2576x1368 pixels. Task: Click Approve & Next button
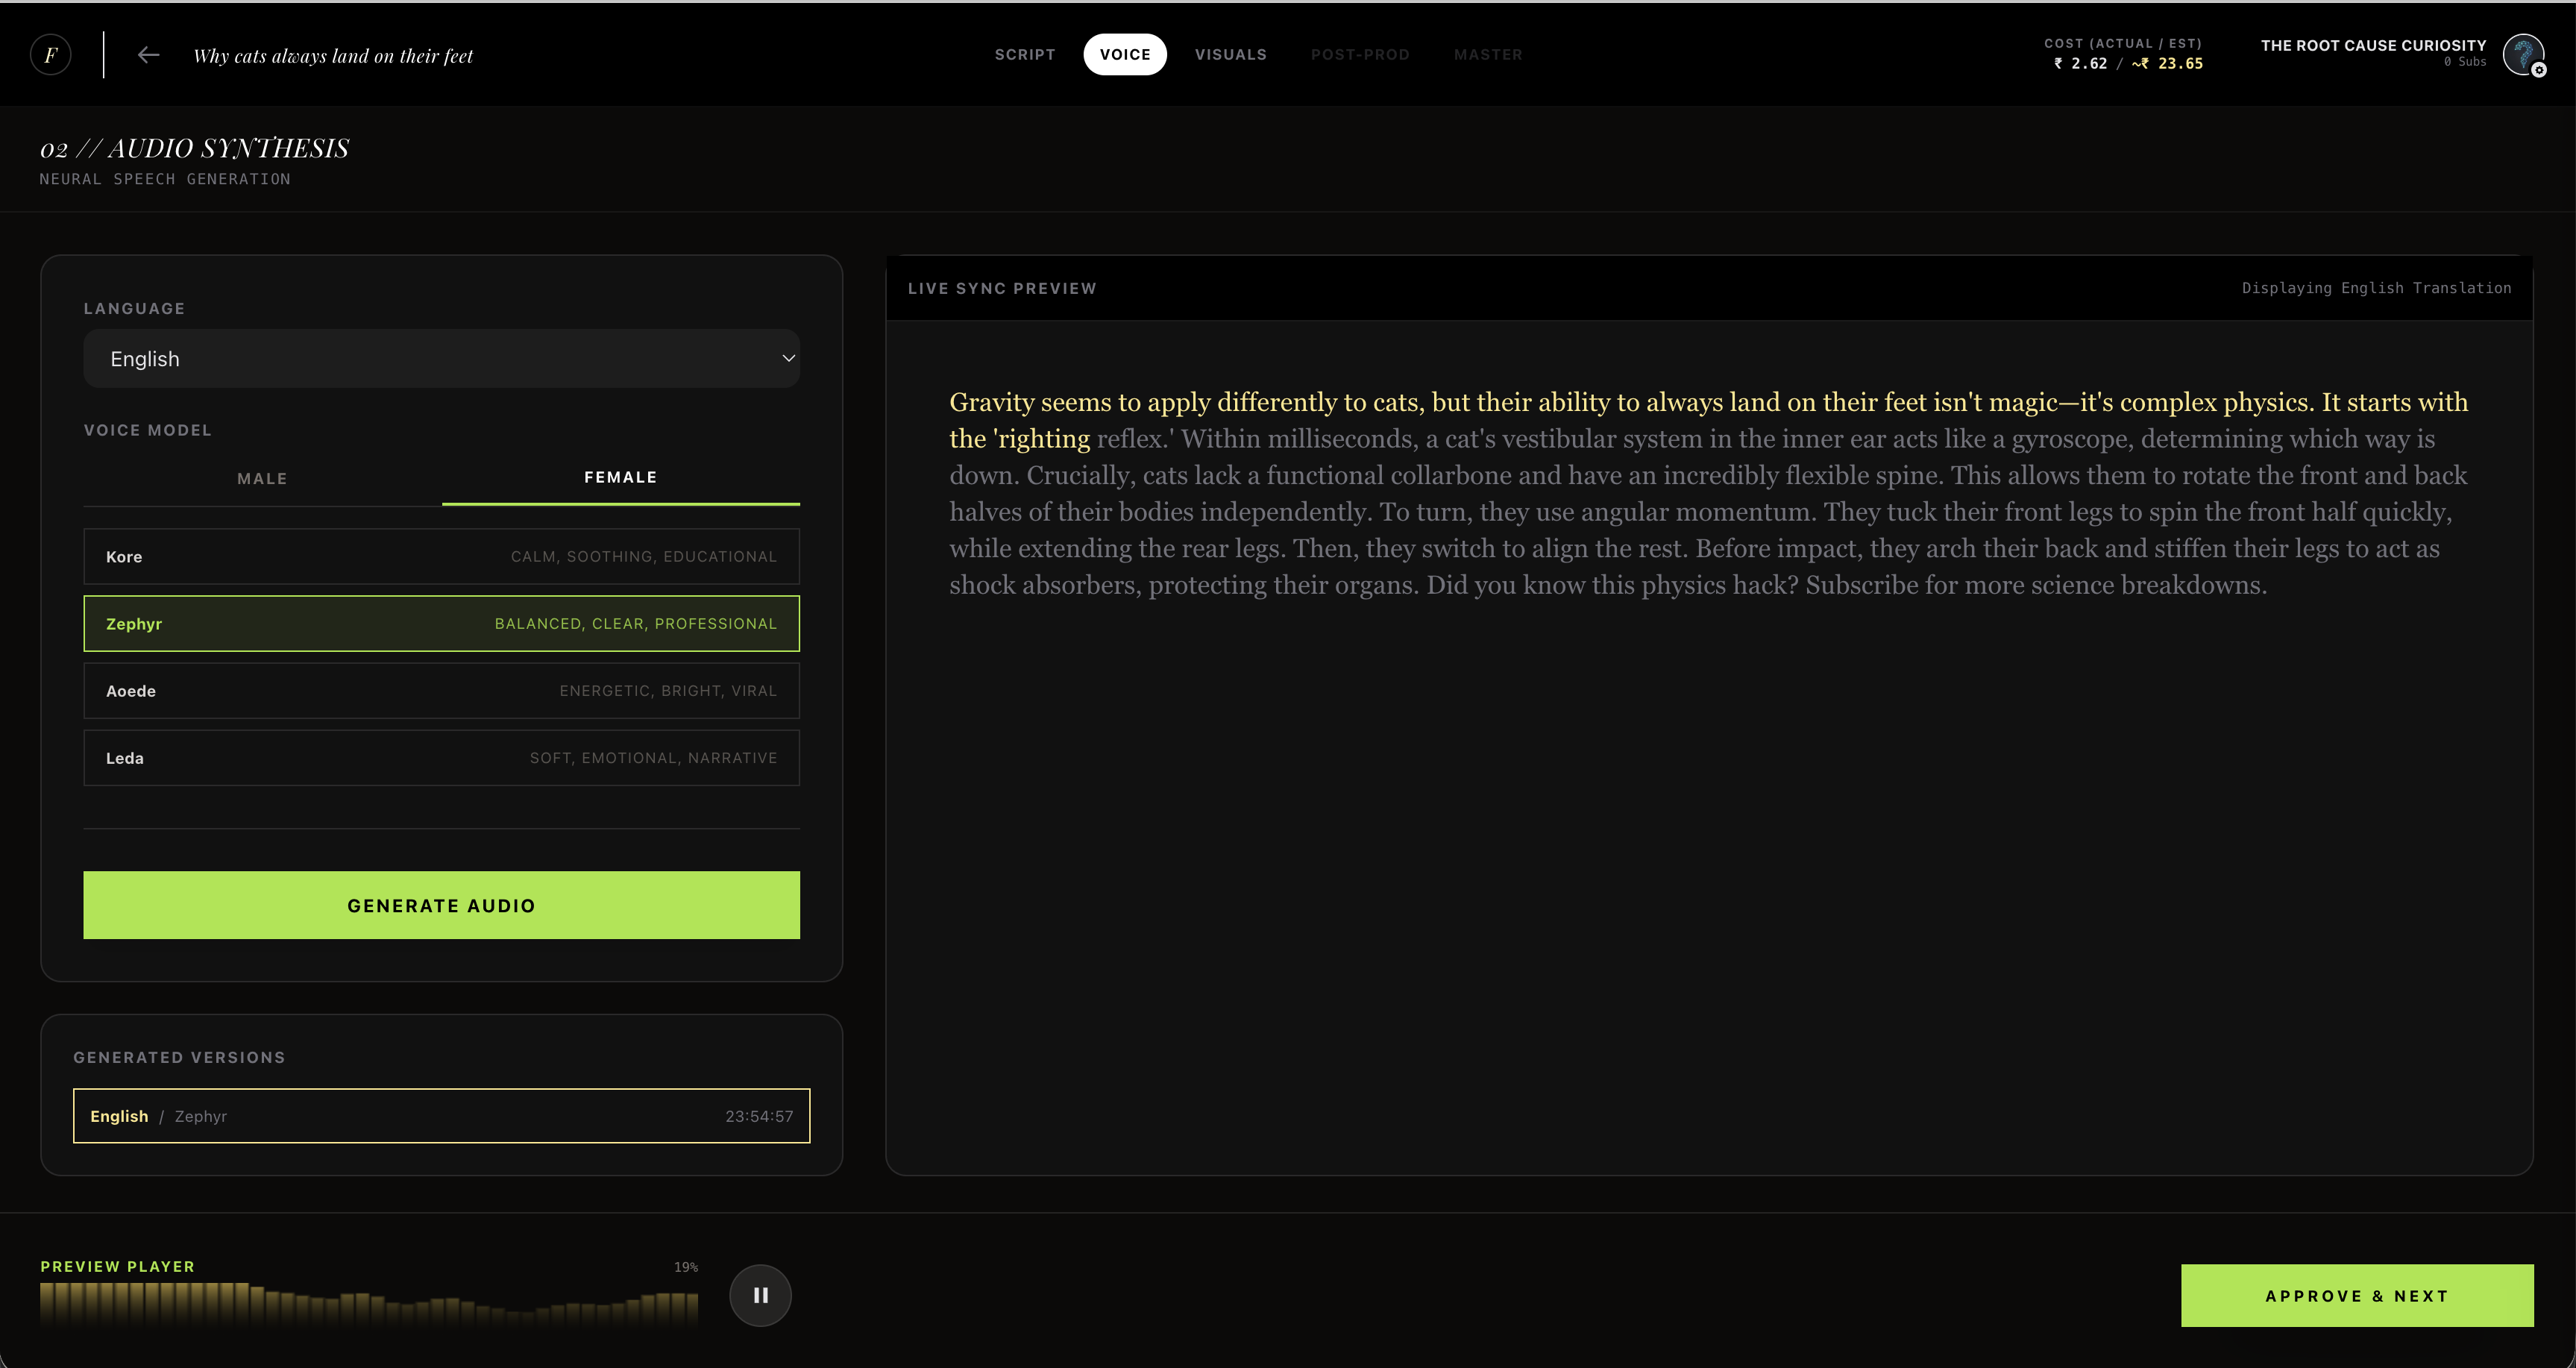point(2356,1296)
